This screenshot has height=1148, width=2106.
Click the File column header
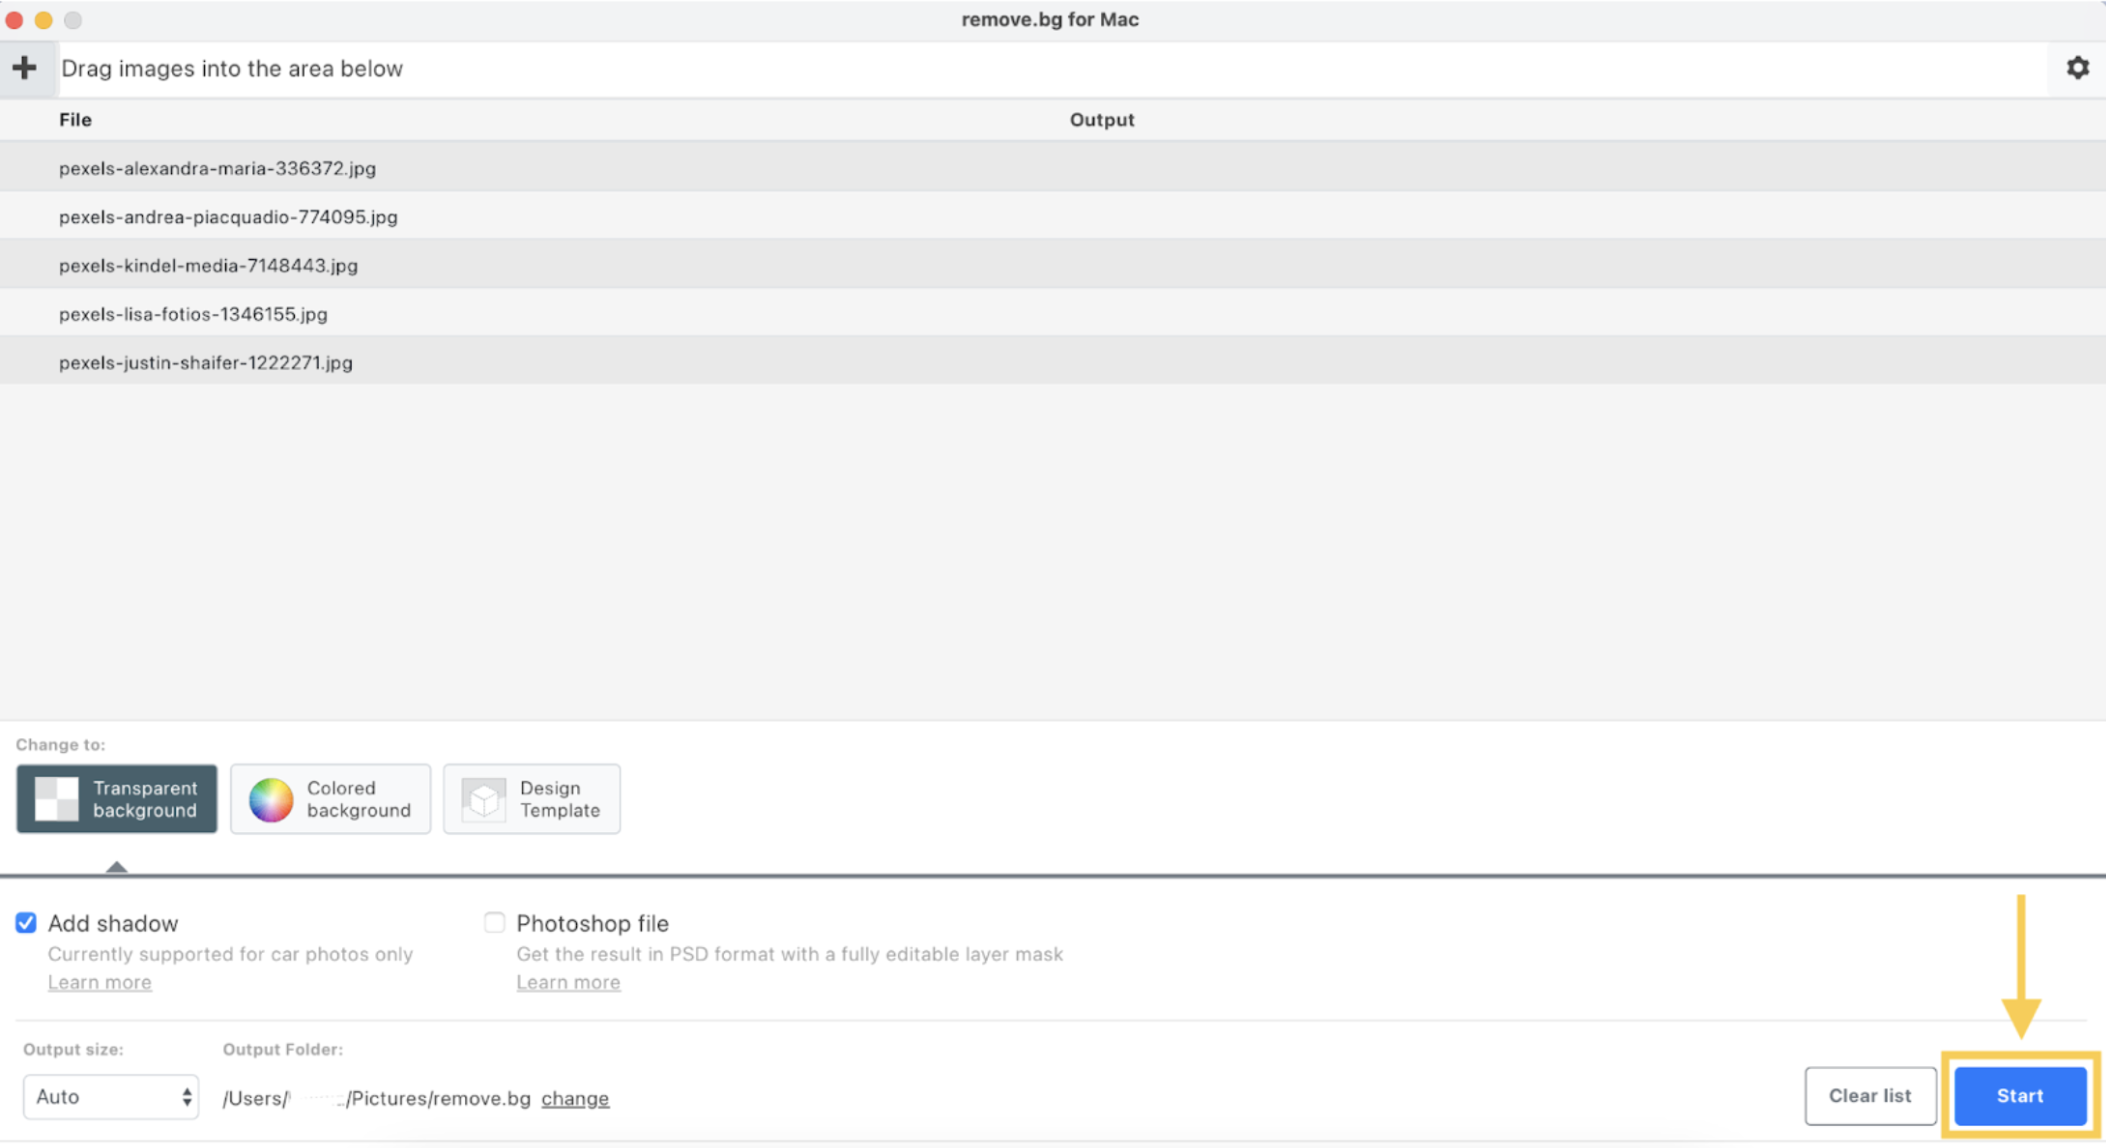pos(75,119)
